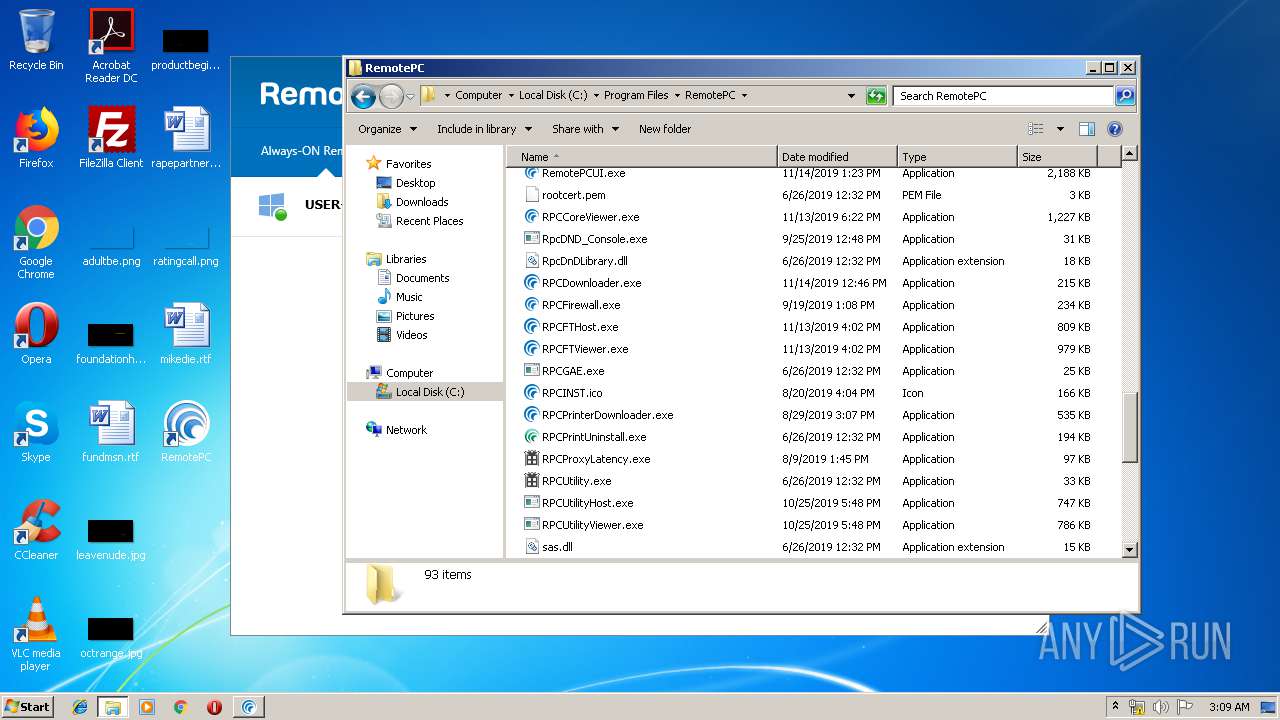1280x720 pixels.
Task: Sort by Date modified column
Action: 837,157
